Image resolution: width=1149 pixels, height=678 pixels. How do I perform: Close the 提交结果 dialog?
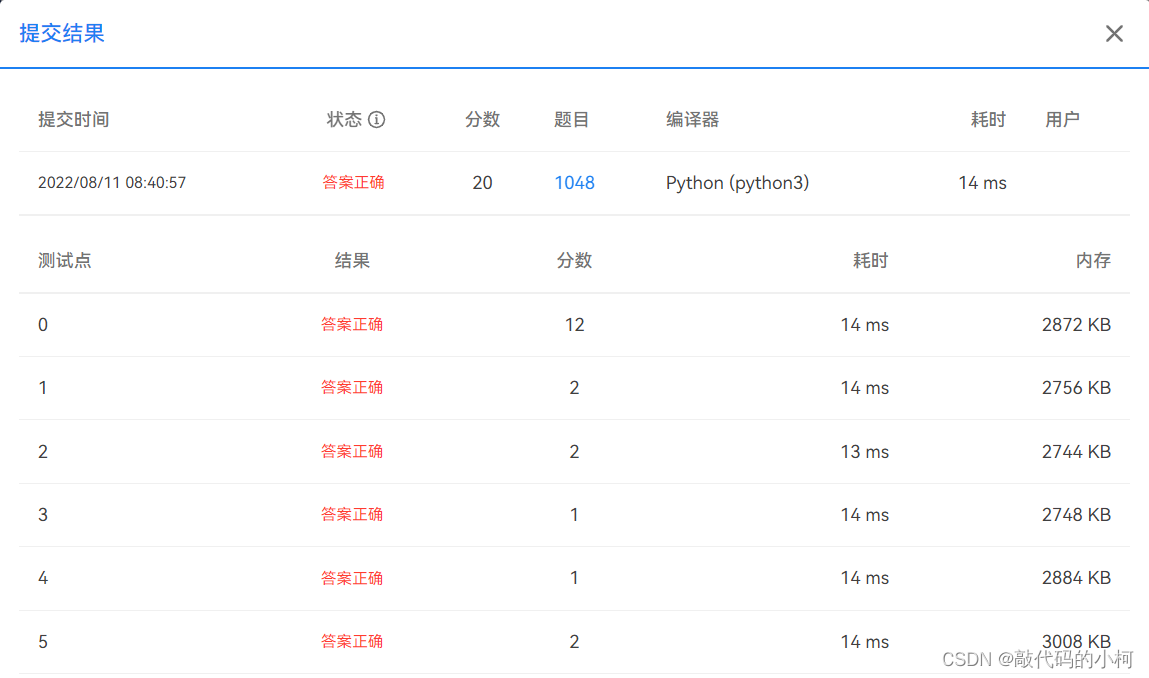[x=1114, y=33]
